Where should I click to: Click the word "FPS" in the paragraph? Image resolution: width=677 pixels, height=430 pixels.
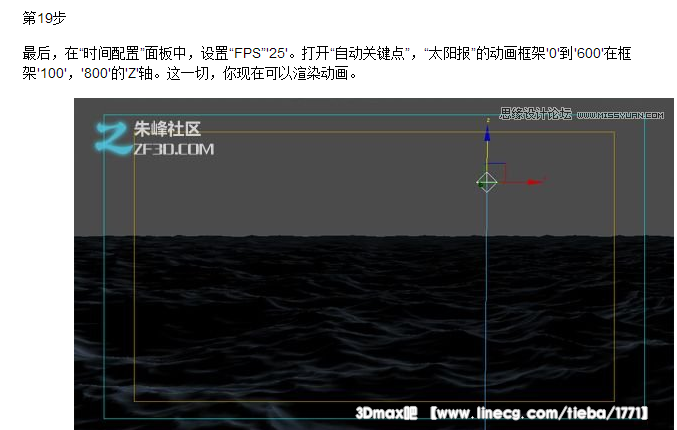coord(248,54)
